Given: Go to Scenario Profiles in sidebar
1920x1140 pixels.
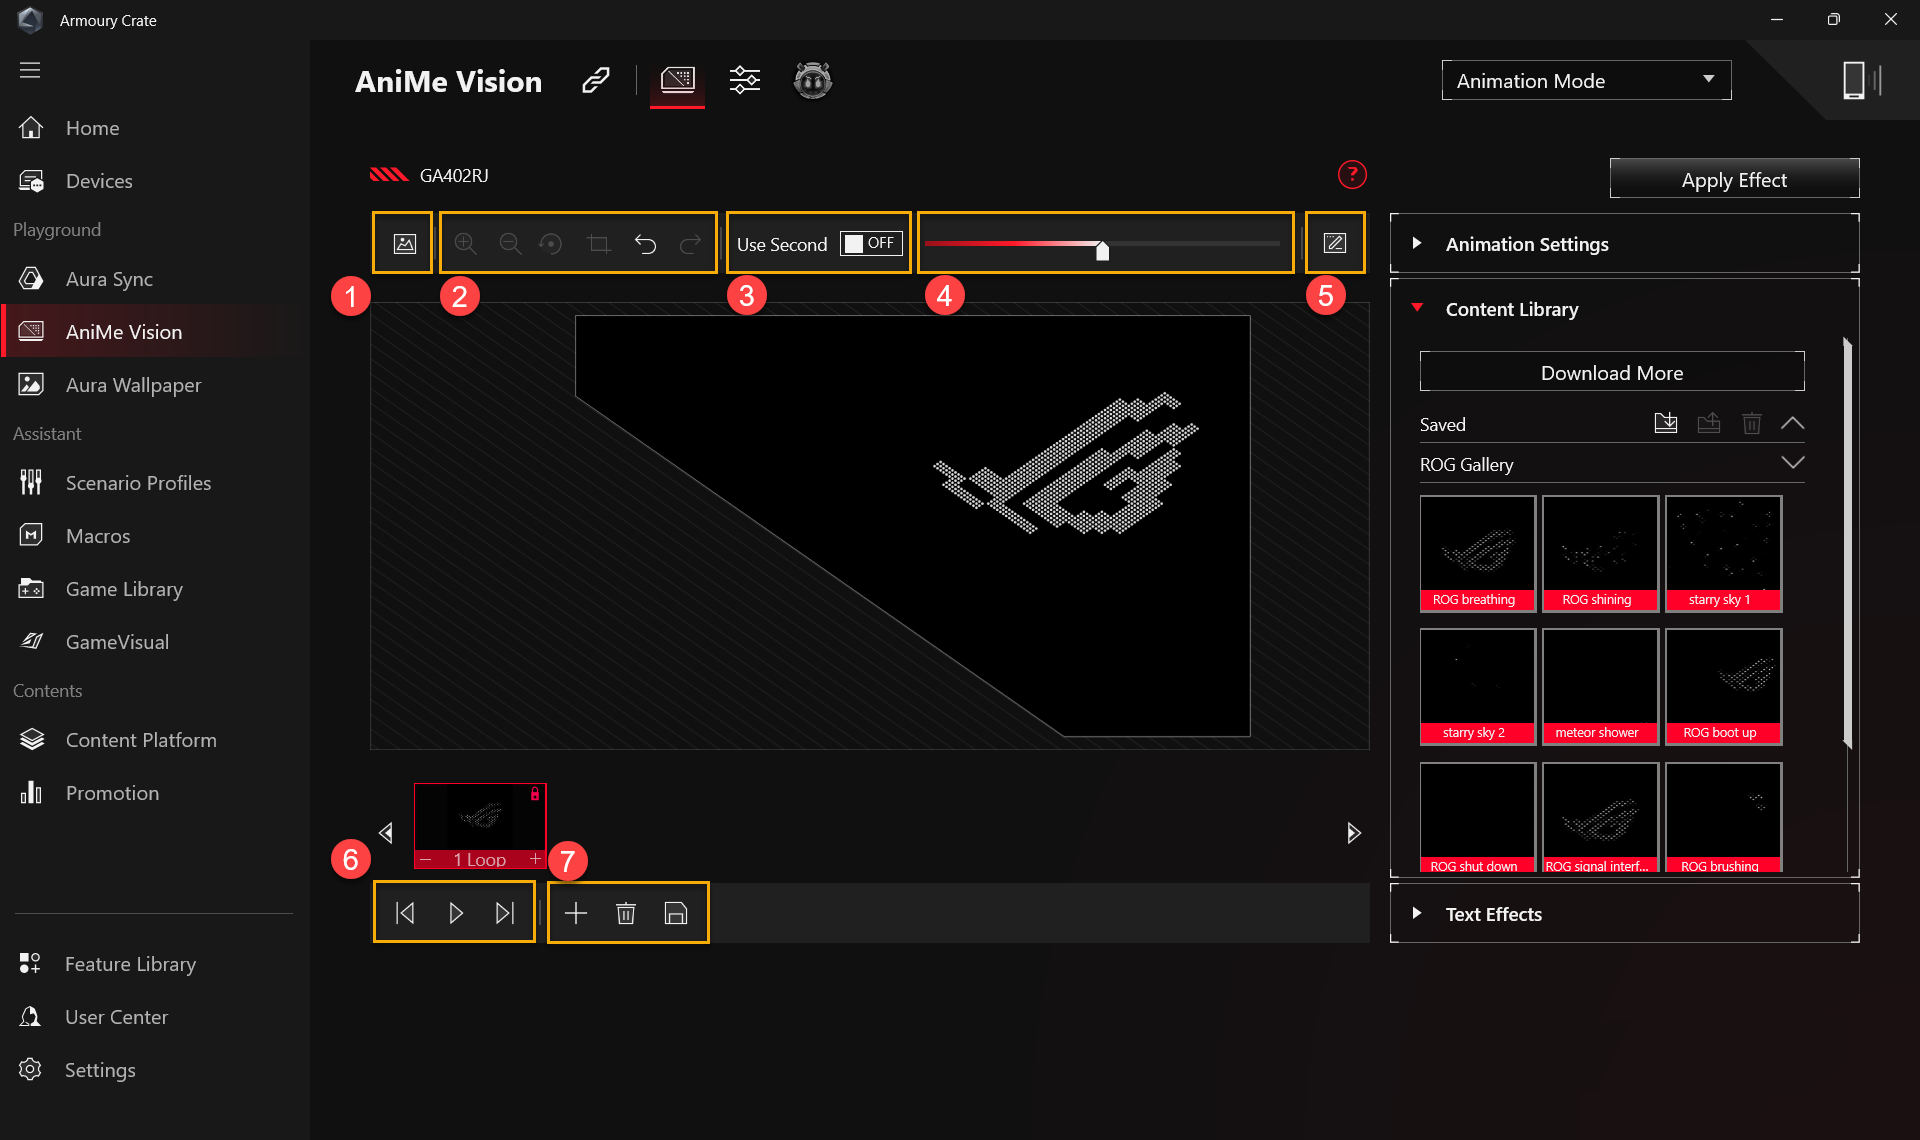Looking at the screenshot, I should [138, 483].
